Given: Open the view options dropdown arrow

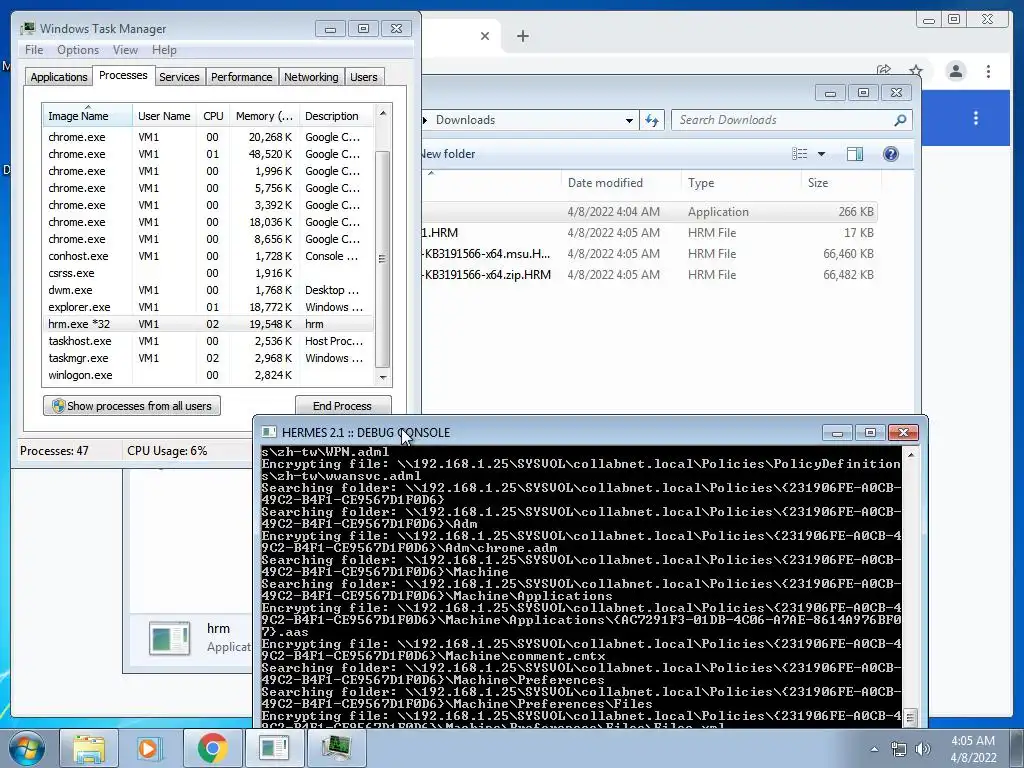Looking at the screenshot, I should (822, 154).
